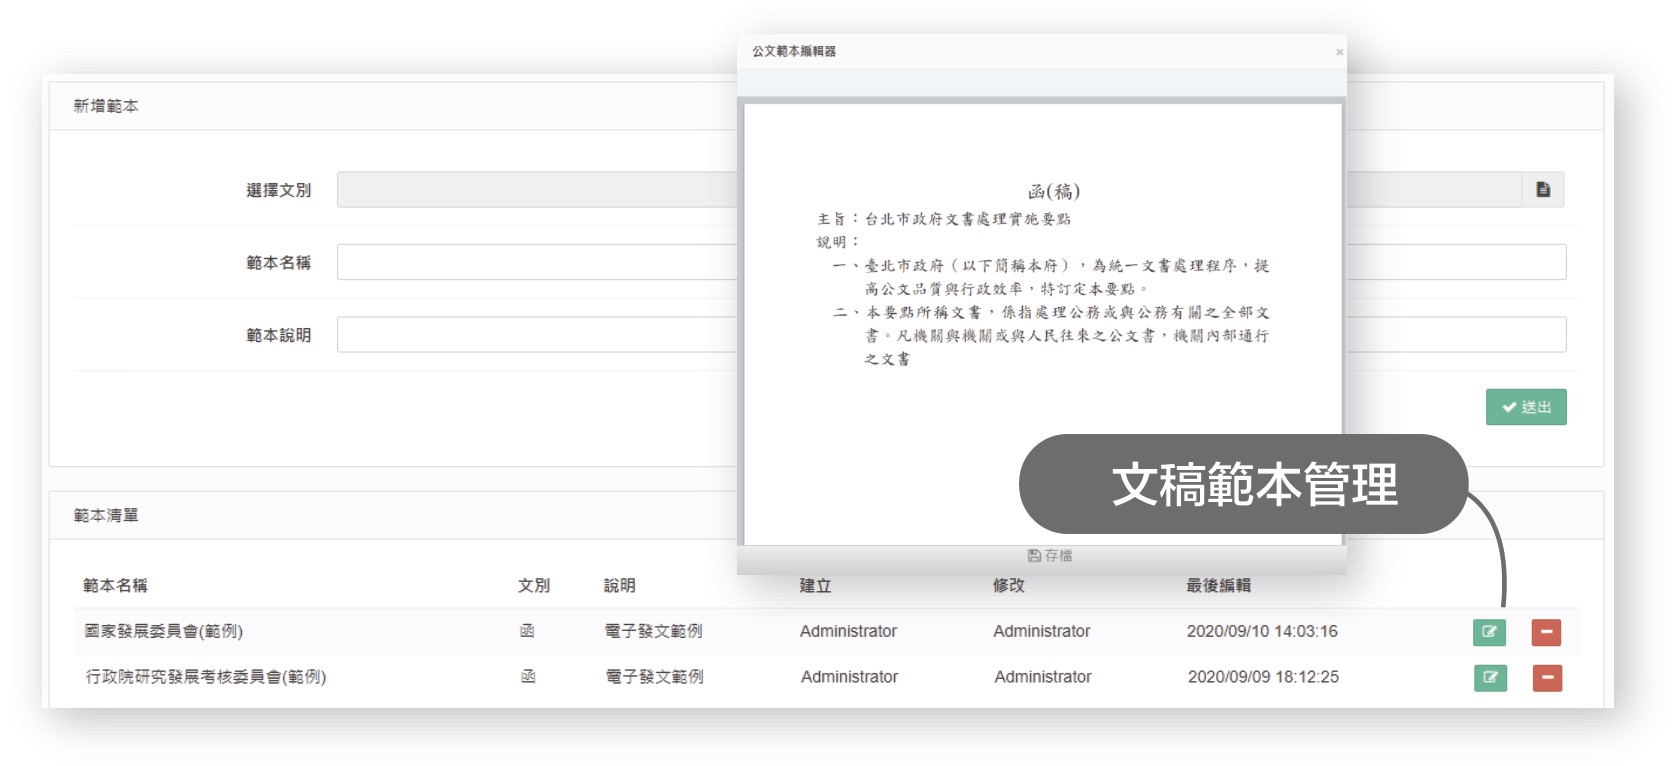Click the 函(稿) title in the editor

[x=1053, y=191]
